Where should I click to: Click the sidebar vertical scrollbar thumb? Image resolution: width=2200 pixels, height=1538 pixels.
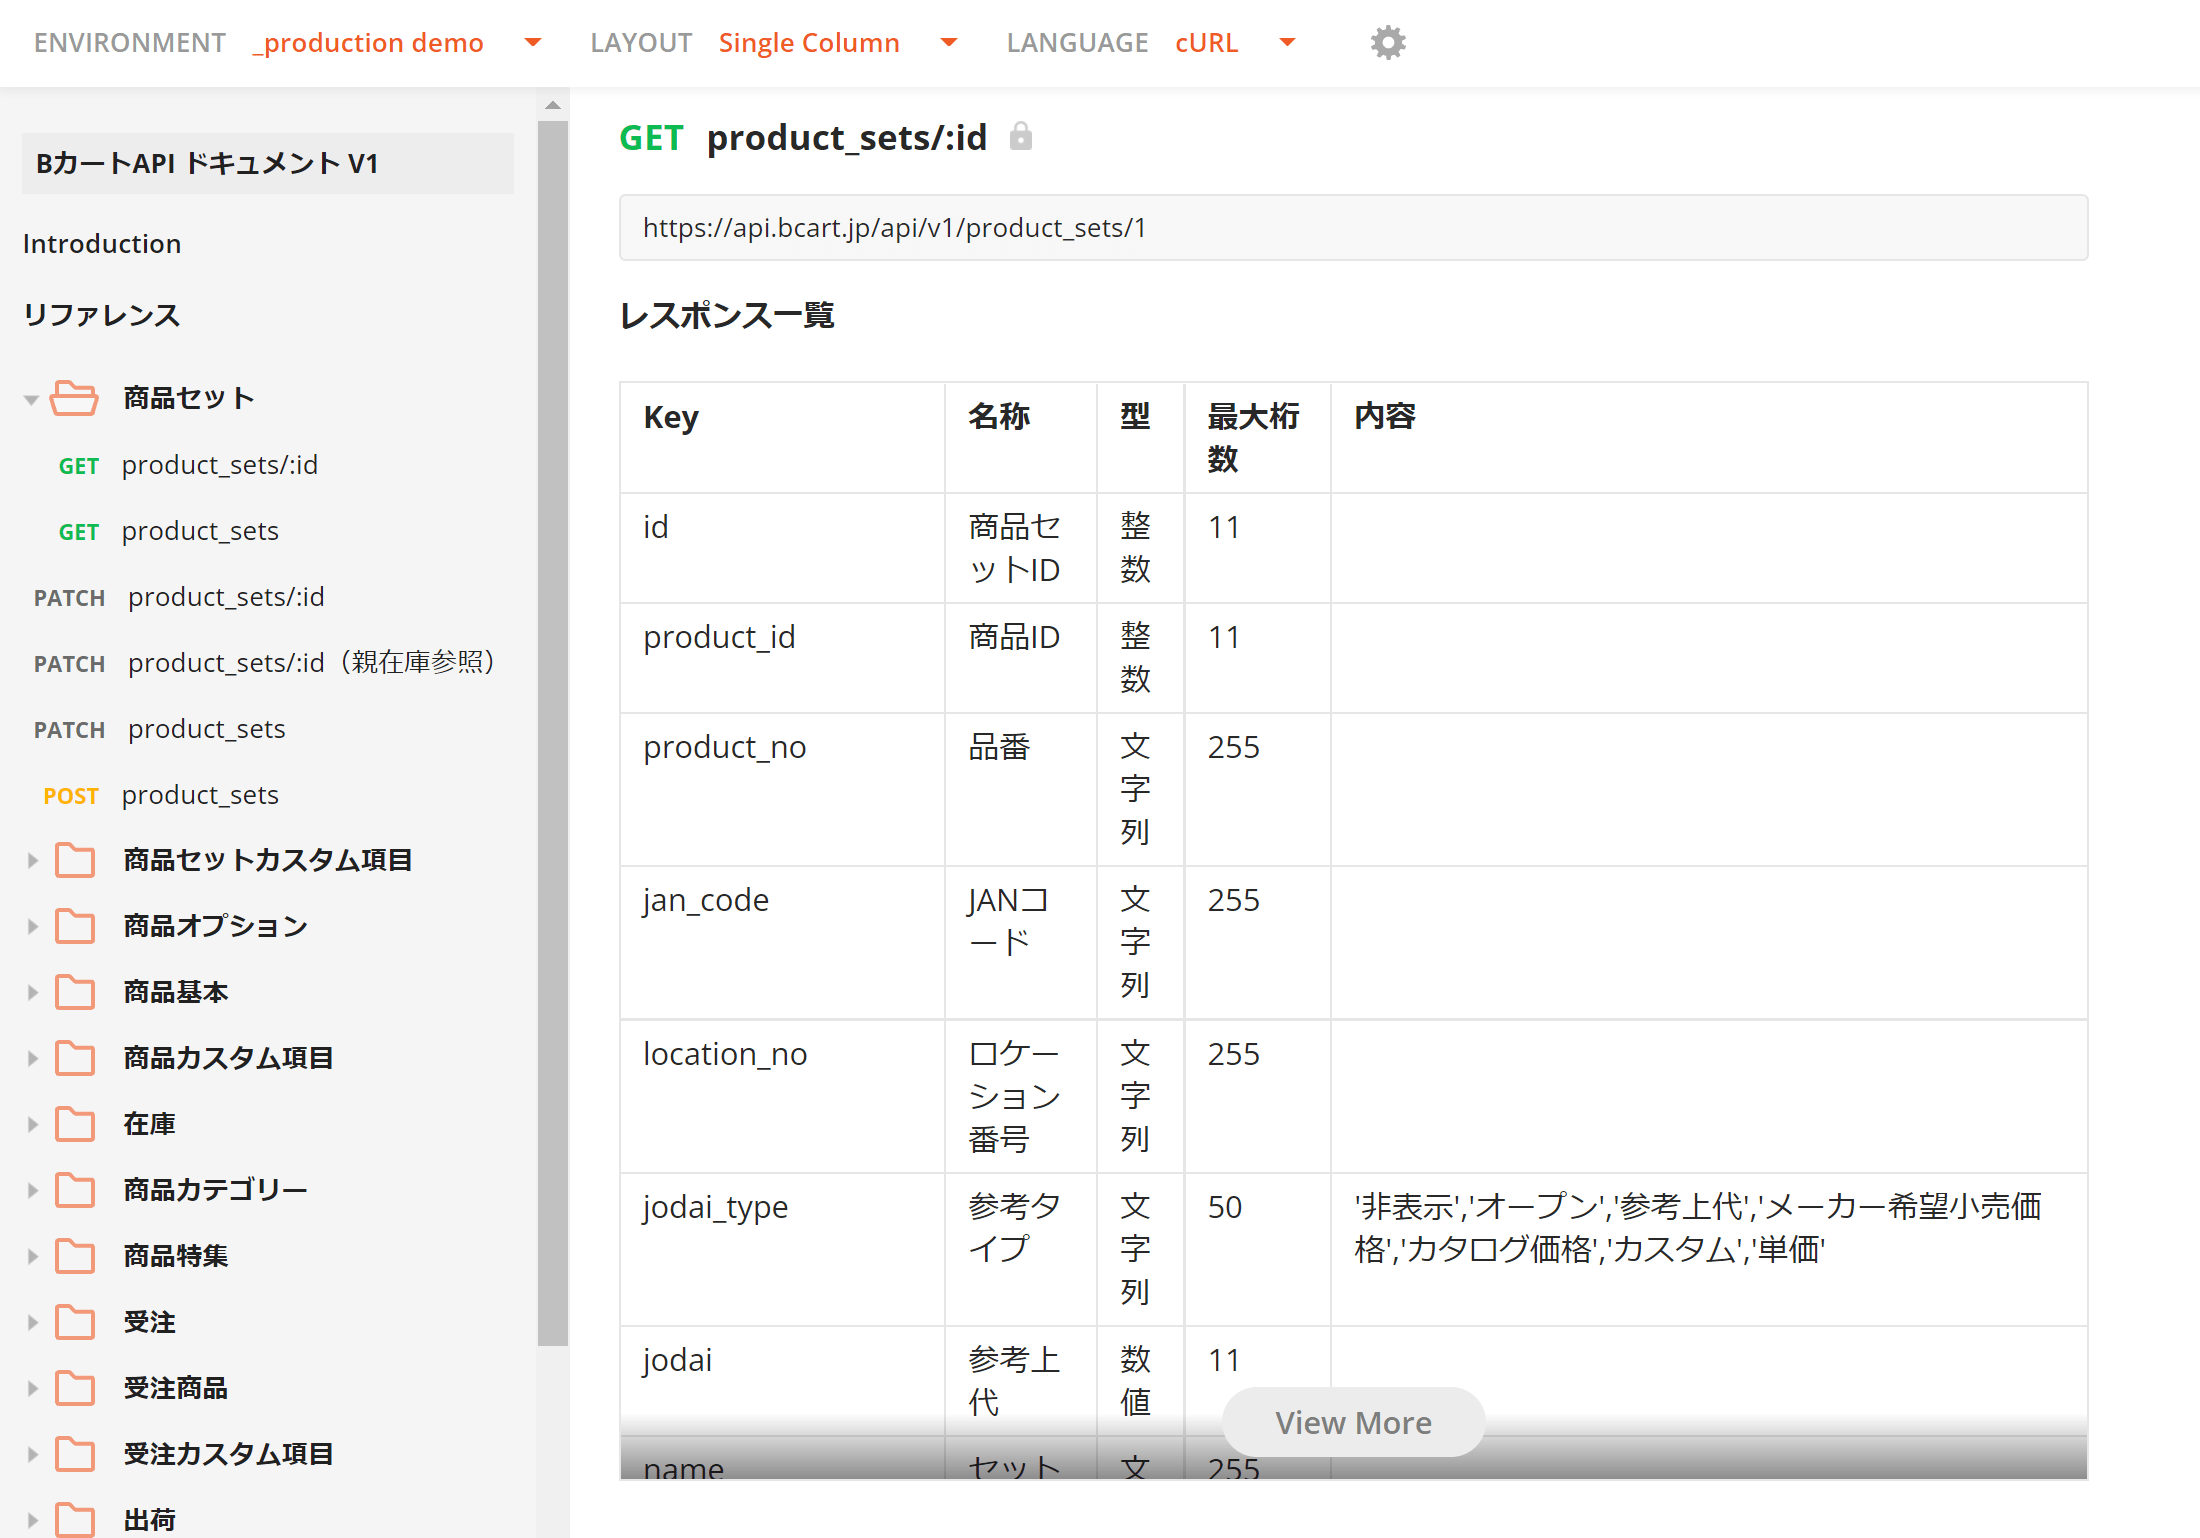pyautogui.click(x=553, y=733)
